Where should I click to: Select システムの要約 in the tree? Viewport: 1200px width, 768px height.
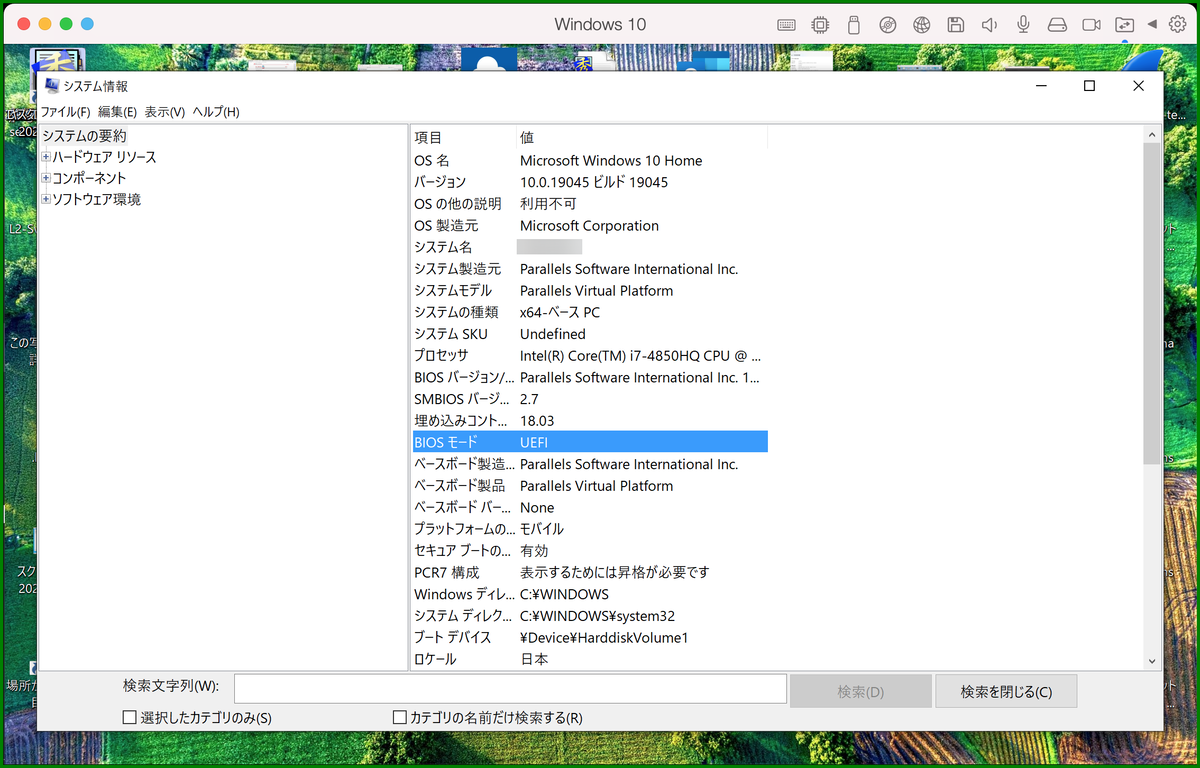84,136
